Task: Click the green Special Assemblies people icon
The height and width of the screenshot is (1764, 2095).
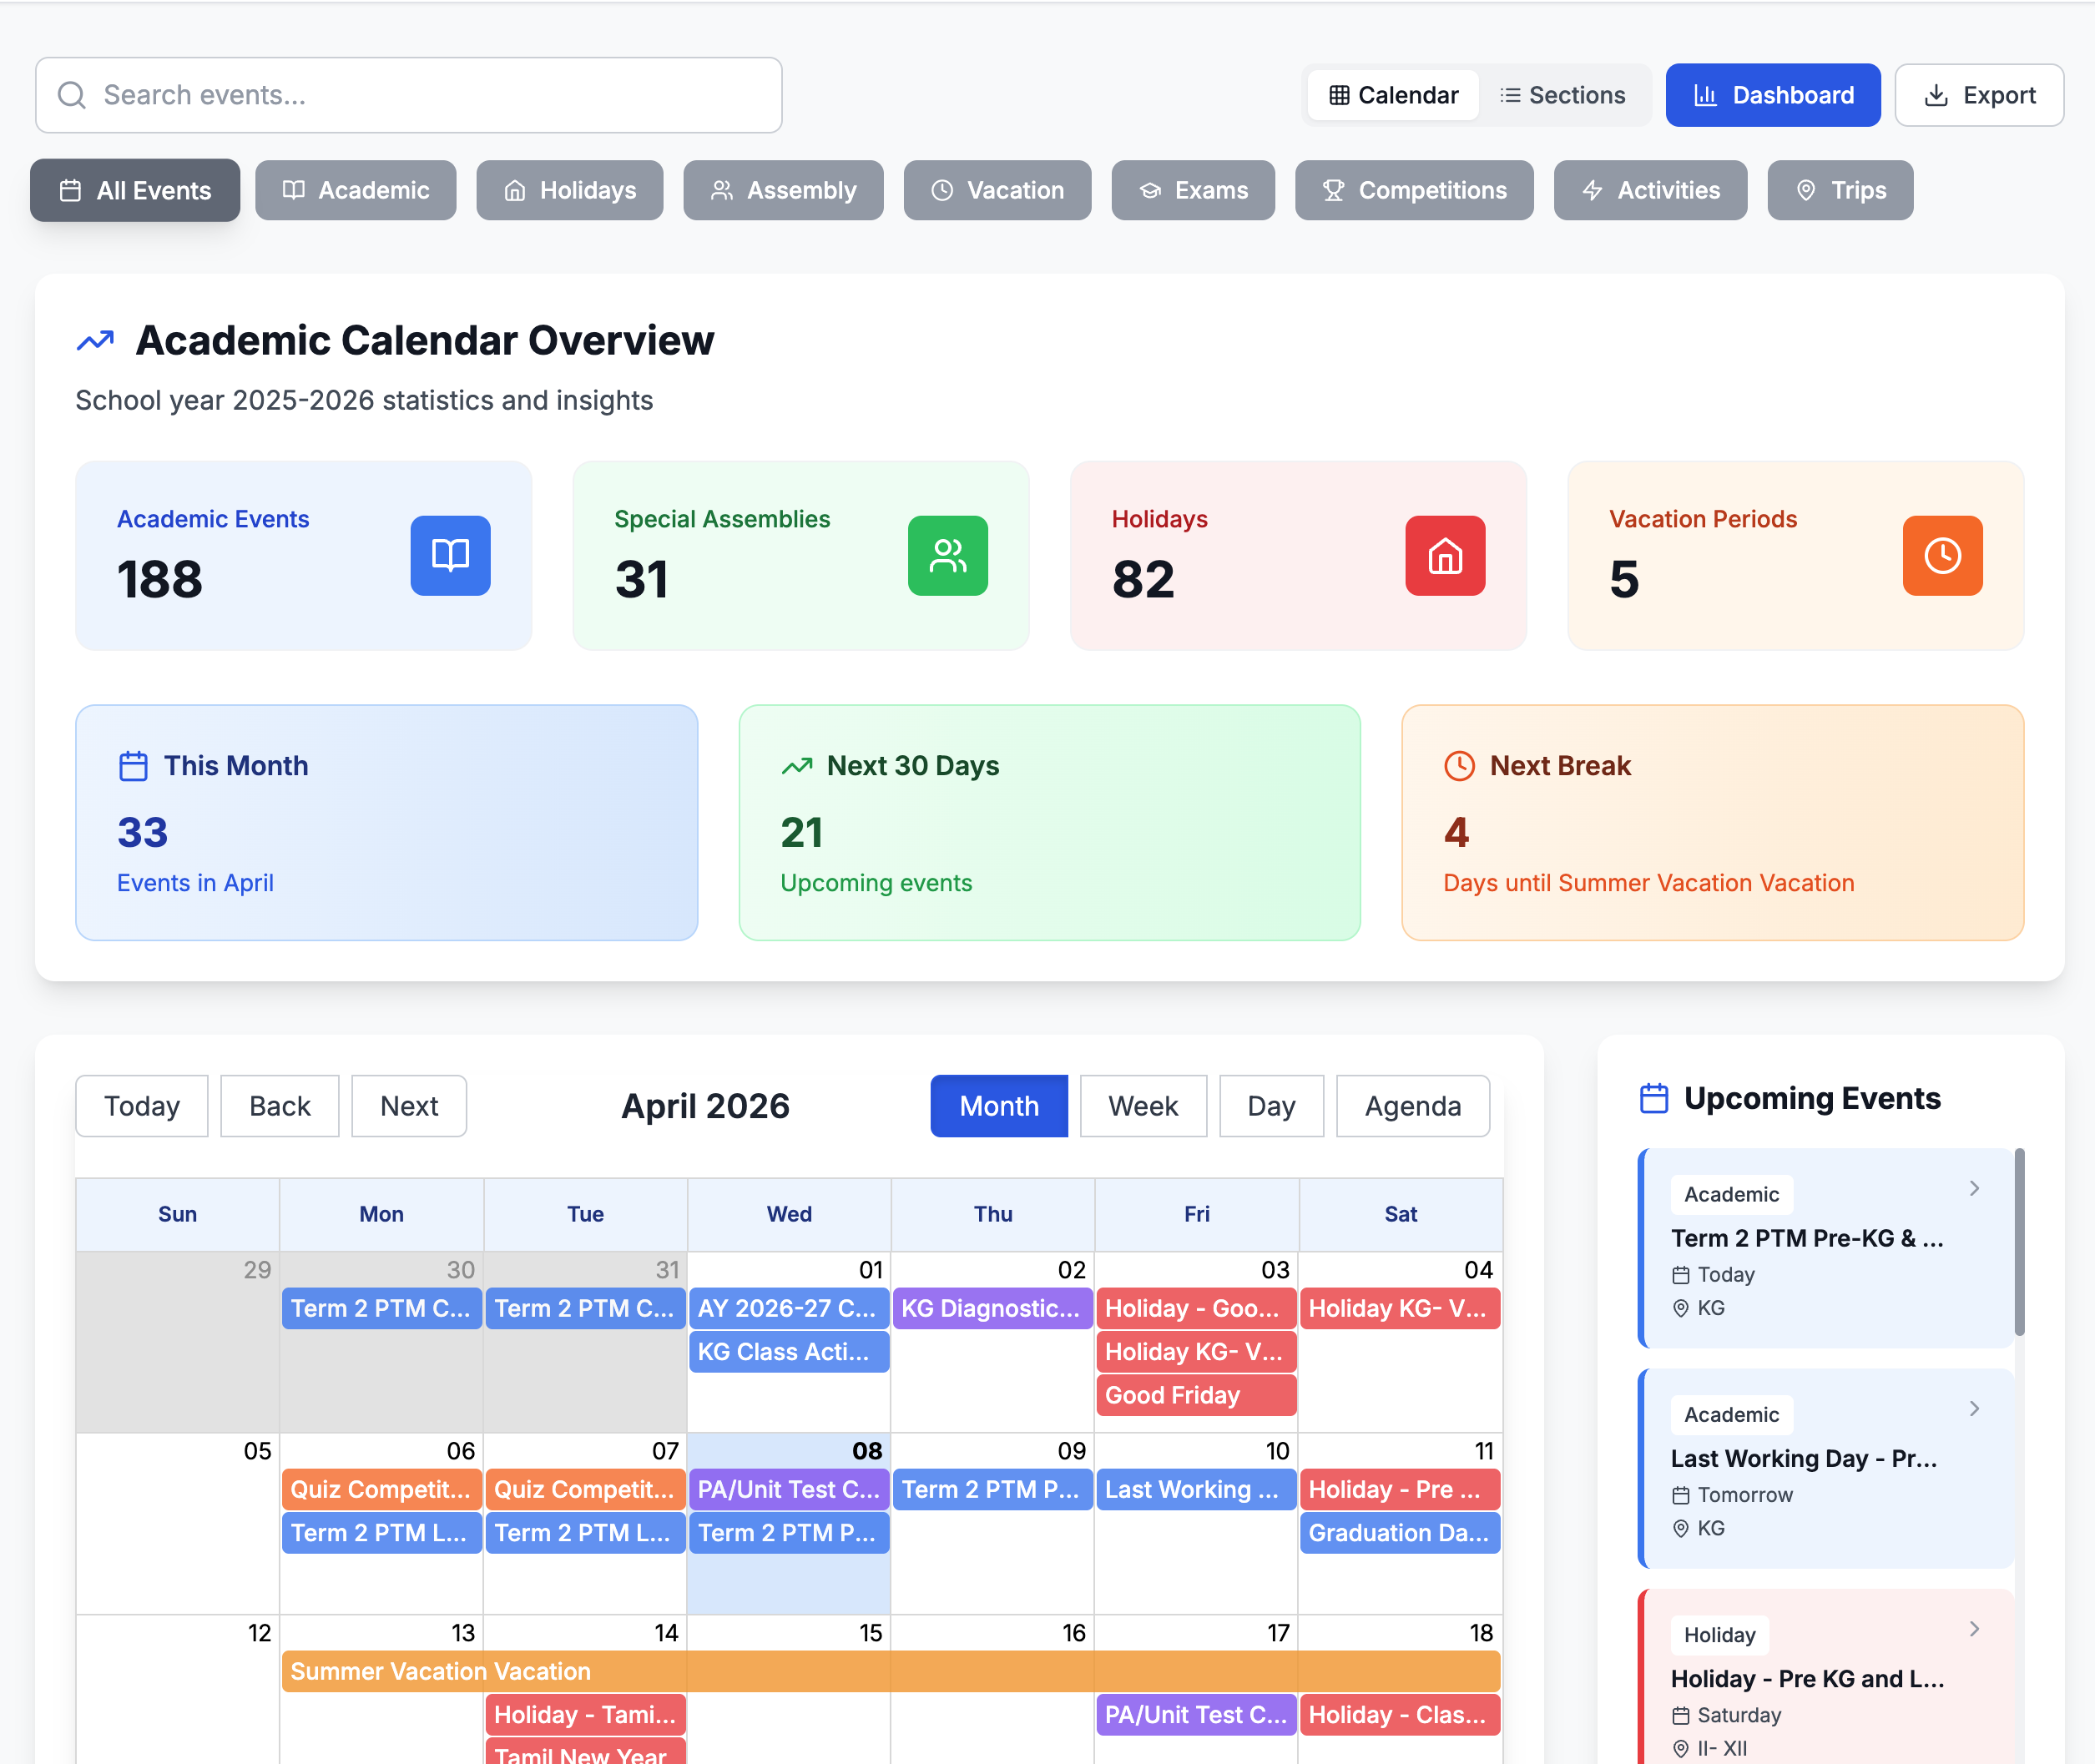Action: pos(947,556)
